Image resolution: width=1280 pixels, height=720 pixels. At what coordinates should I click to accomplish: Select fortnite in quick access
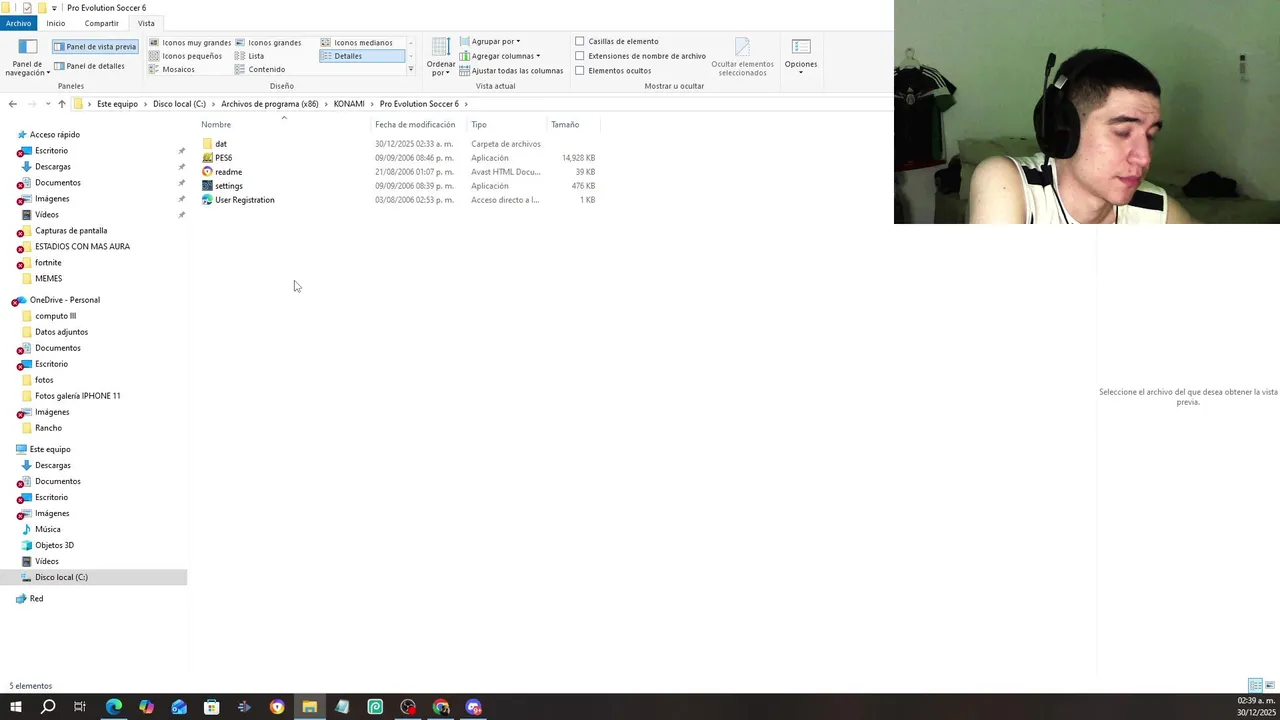48,262
